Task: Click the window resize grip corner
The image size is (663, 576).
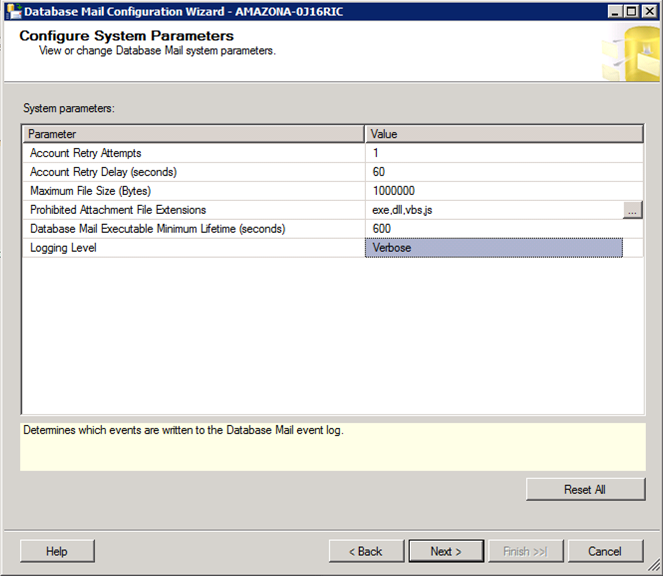Action: coord(654,565)
